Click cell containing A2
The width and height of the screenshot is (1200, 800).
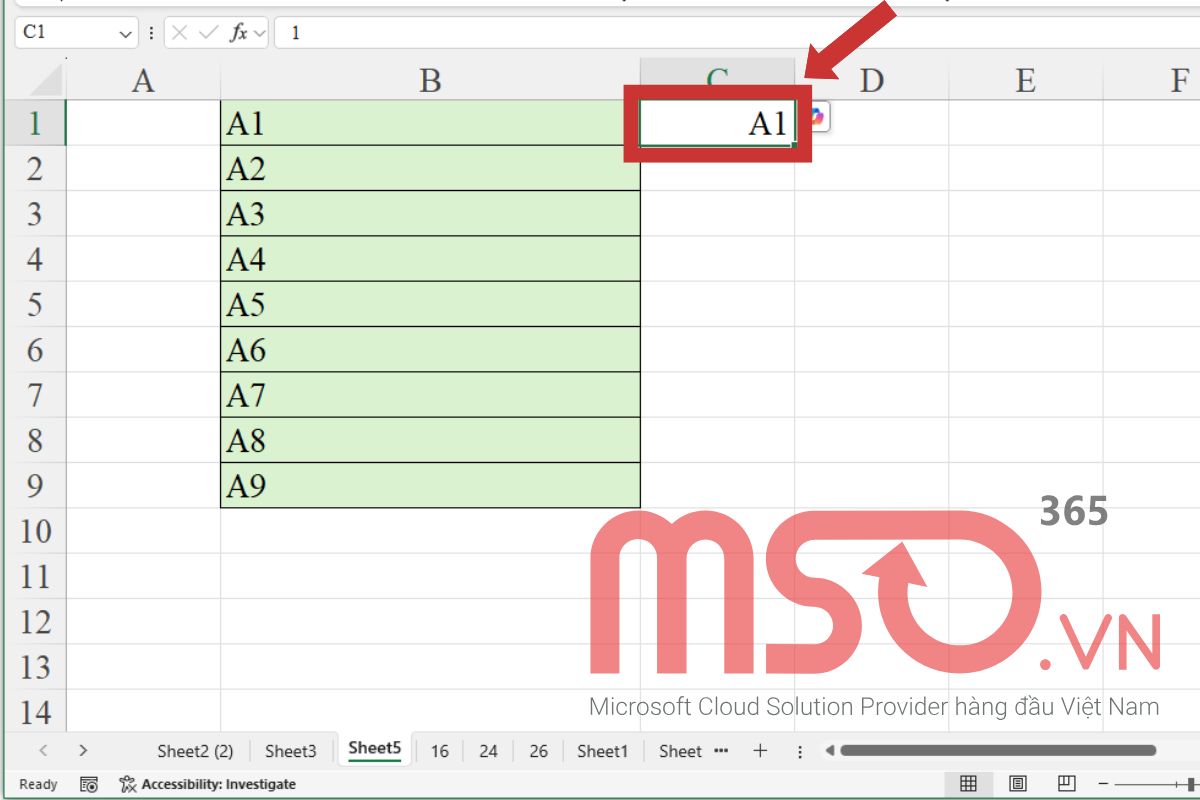click(430, 168)
